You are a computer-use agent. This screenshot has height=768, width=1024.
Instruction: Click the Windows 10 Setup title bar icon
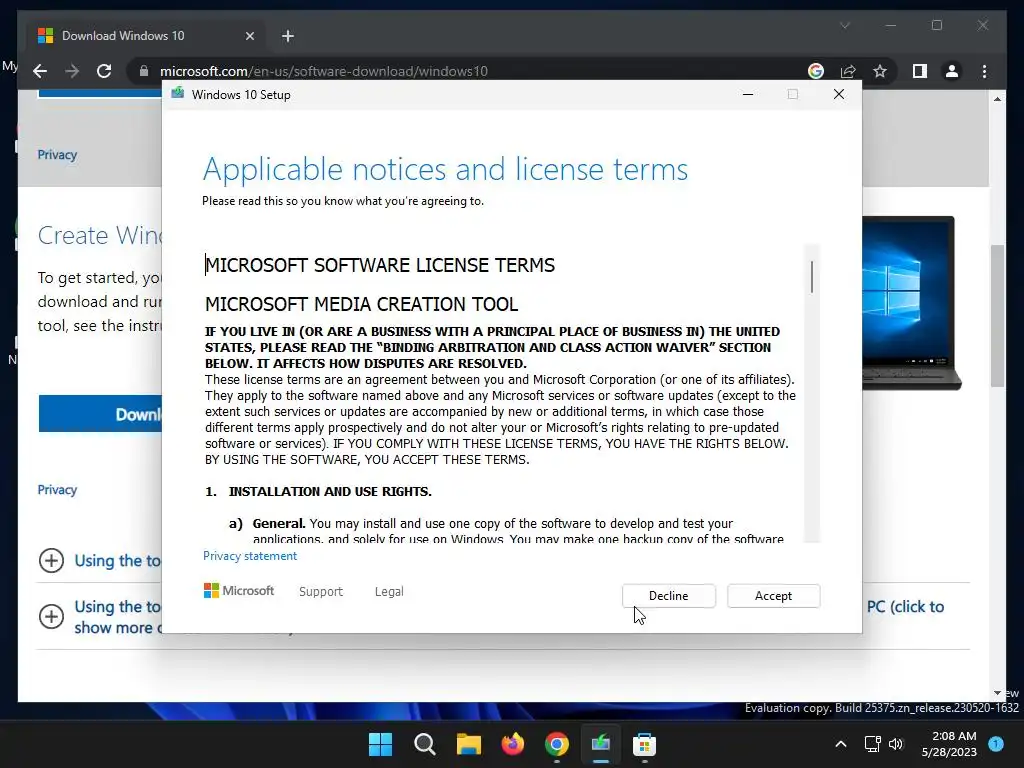pos(178,94)
